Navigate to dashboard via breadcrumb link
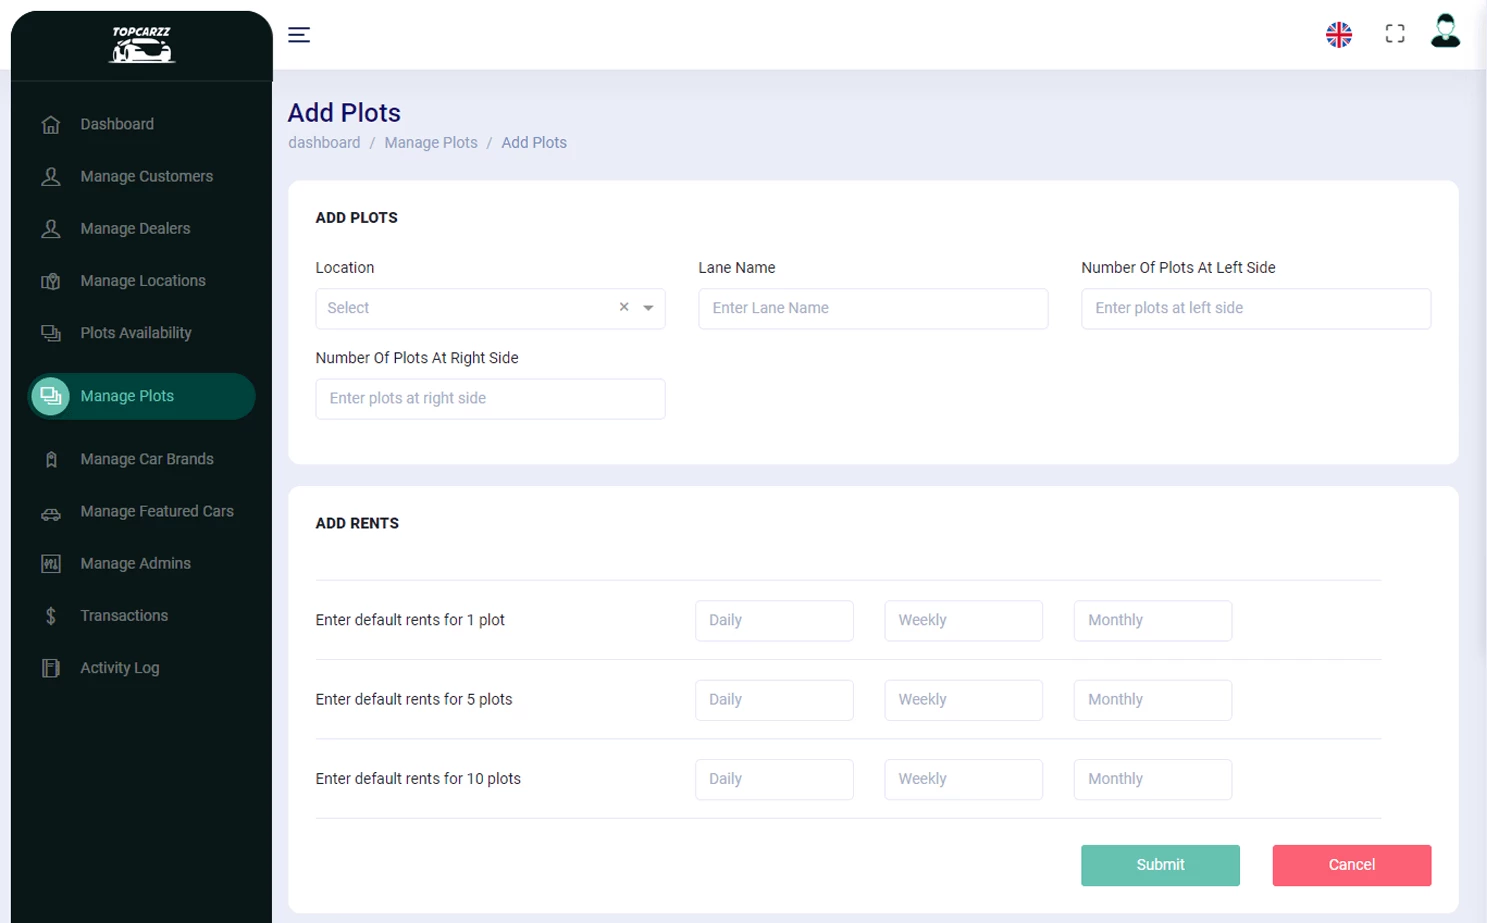 [324, 142]
